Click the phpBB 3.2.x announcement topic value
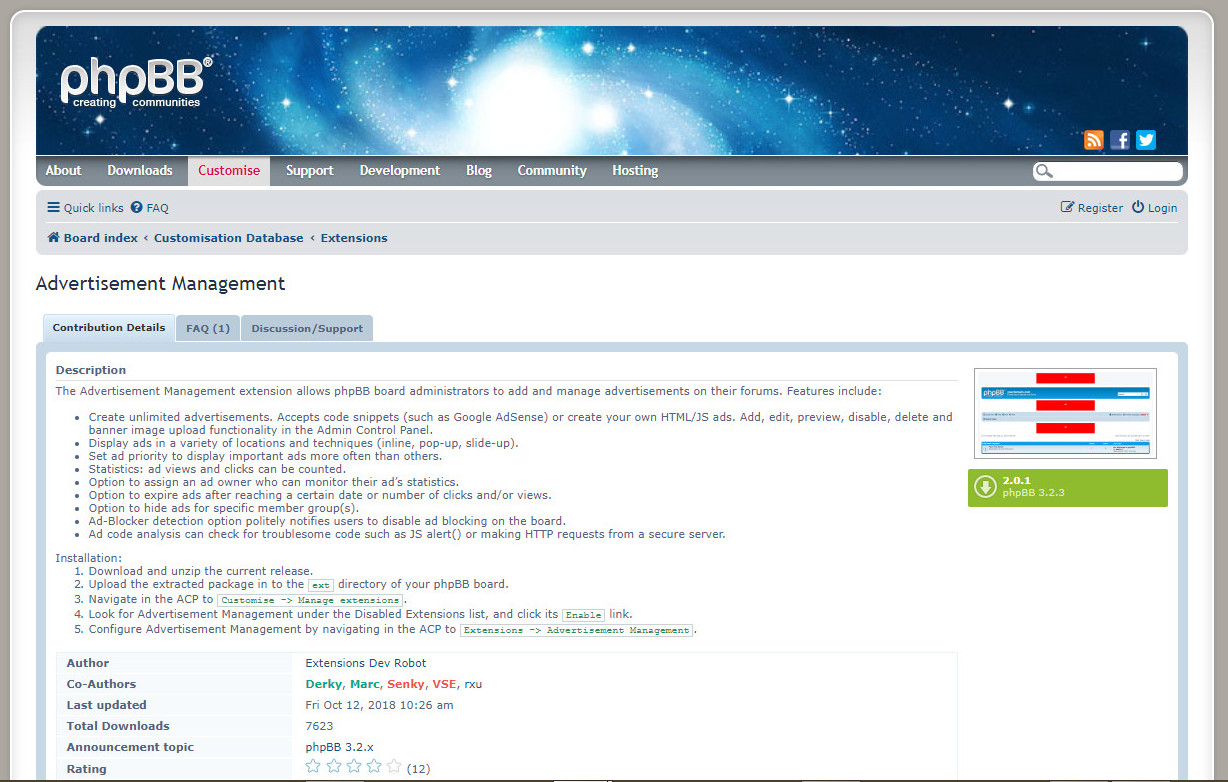The image size is (1228, 782). click(x=339, y=747)
